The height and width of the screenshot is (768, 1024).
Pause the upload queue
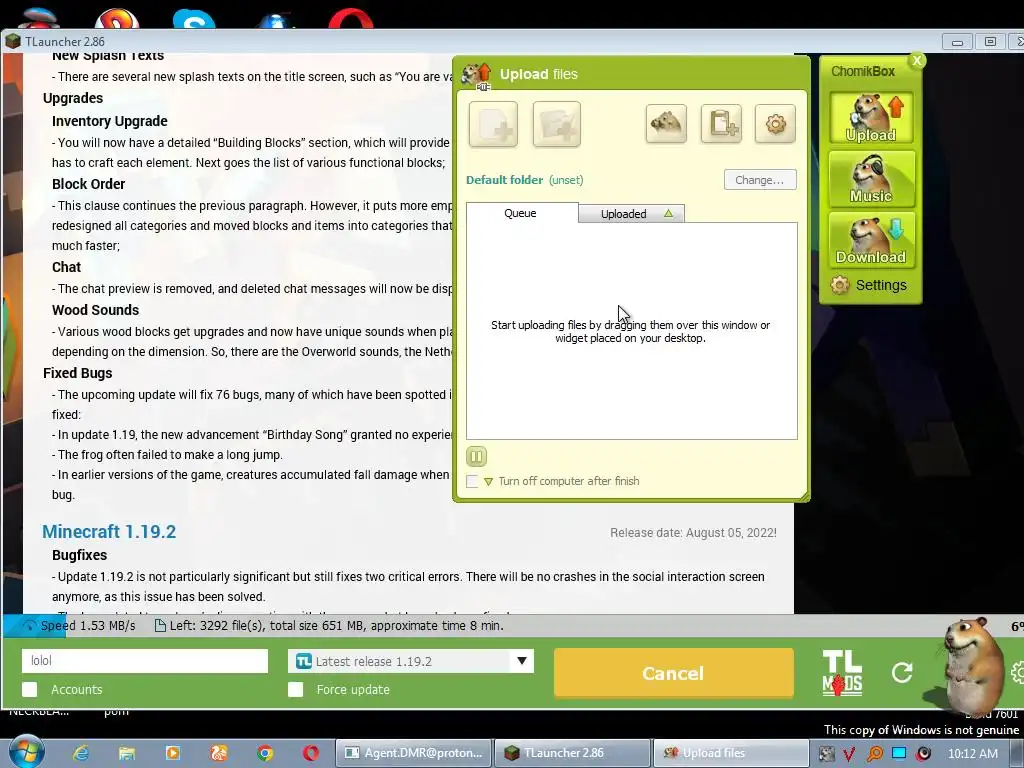[476, 456]
